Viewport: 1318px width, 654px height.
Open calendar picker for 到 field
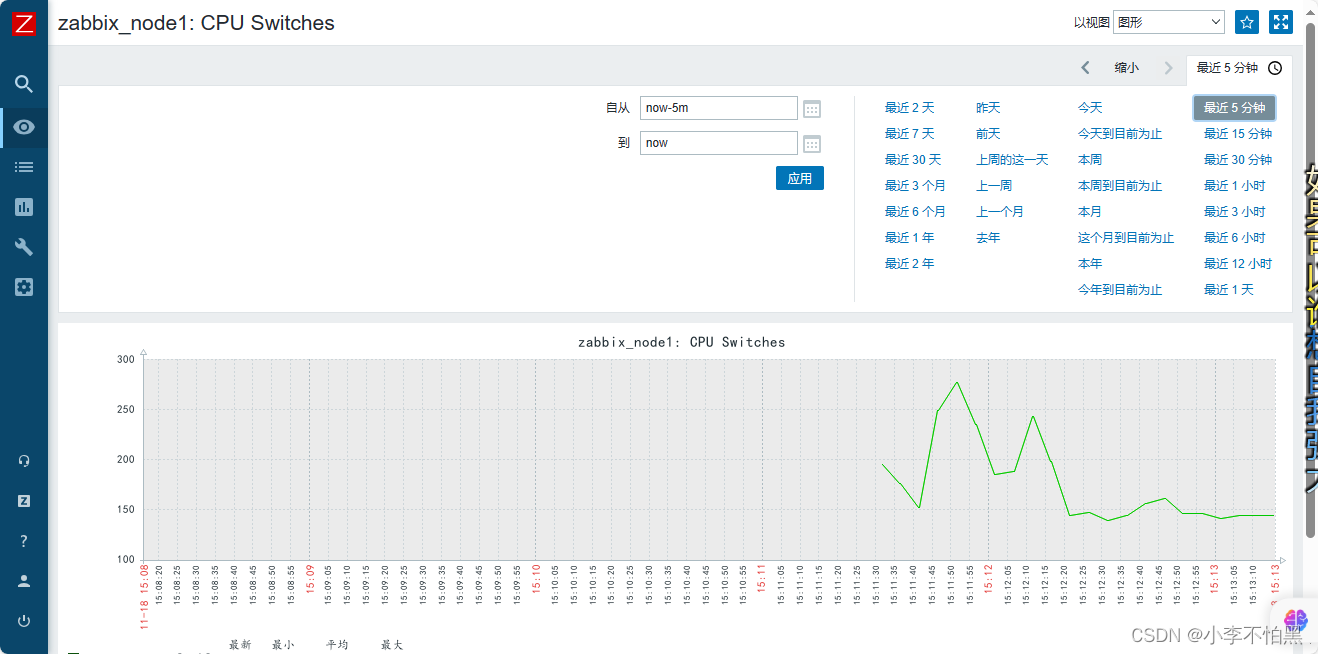812,143
